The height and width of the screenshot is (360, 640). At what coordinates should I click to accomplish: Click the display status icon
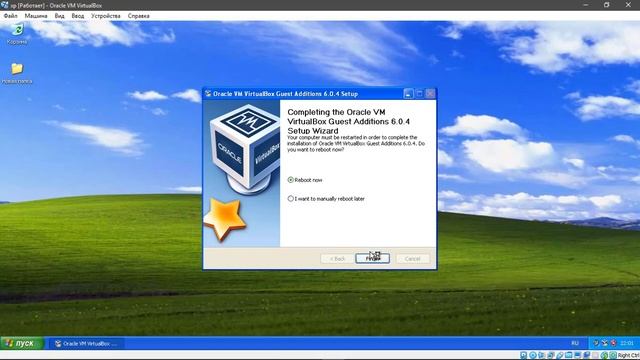tap(577, 355)
